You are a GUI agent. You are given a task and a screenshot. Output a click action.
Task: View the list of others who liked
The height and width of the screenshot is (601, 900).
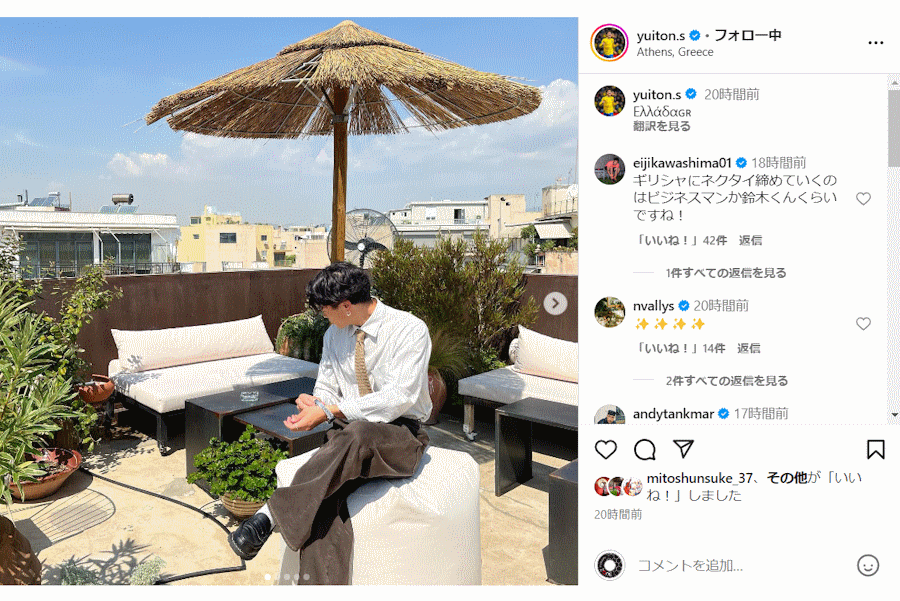tap(787, 478)
